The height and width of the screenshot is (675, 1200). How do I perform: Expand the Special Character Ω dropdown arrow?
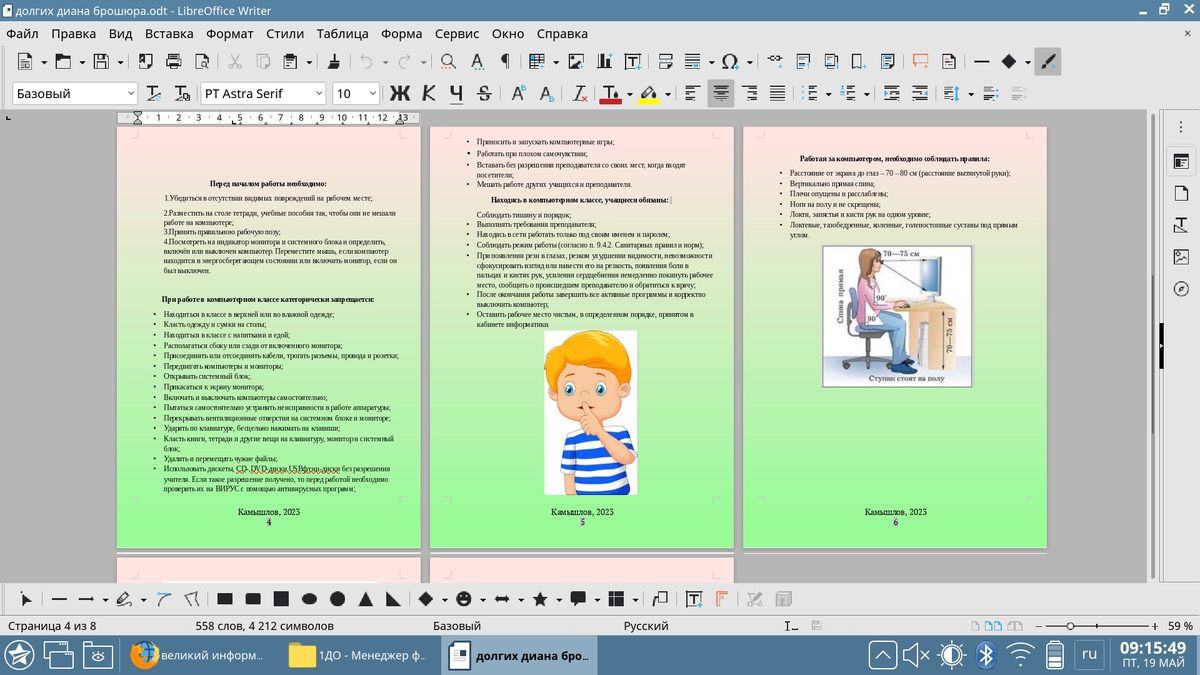click(x=750, y=62)
